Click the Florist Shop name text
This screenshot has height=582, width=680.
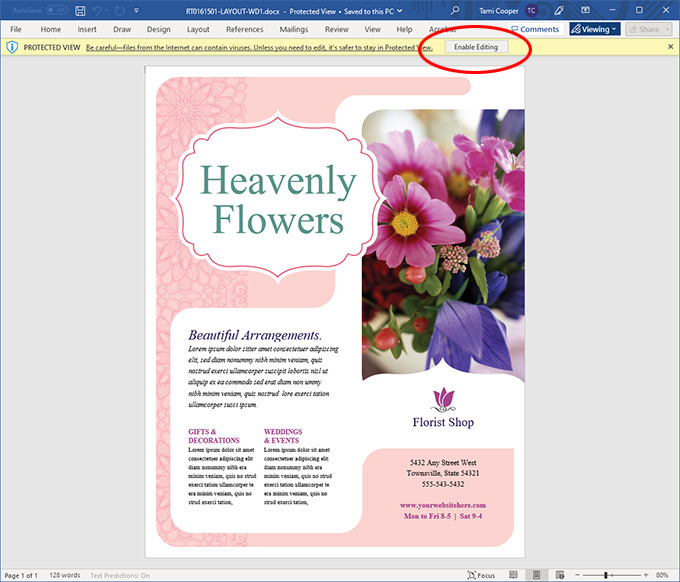click(x=443, y=422)
